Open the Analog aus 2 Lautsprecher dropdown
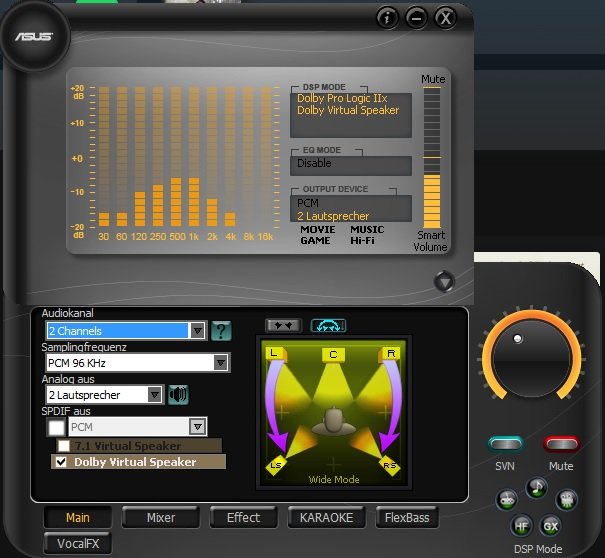605x558 pixels. click(105, 395)
